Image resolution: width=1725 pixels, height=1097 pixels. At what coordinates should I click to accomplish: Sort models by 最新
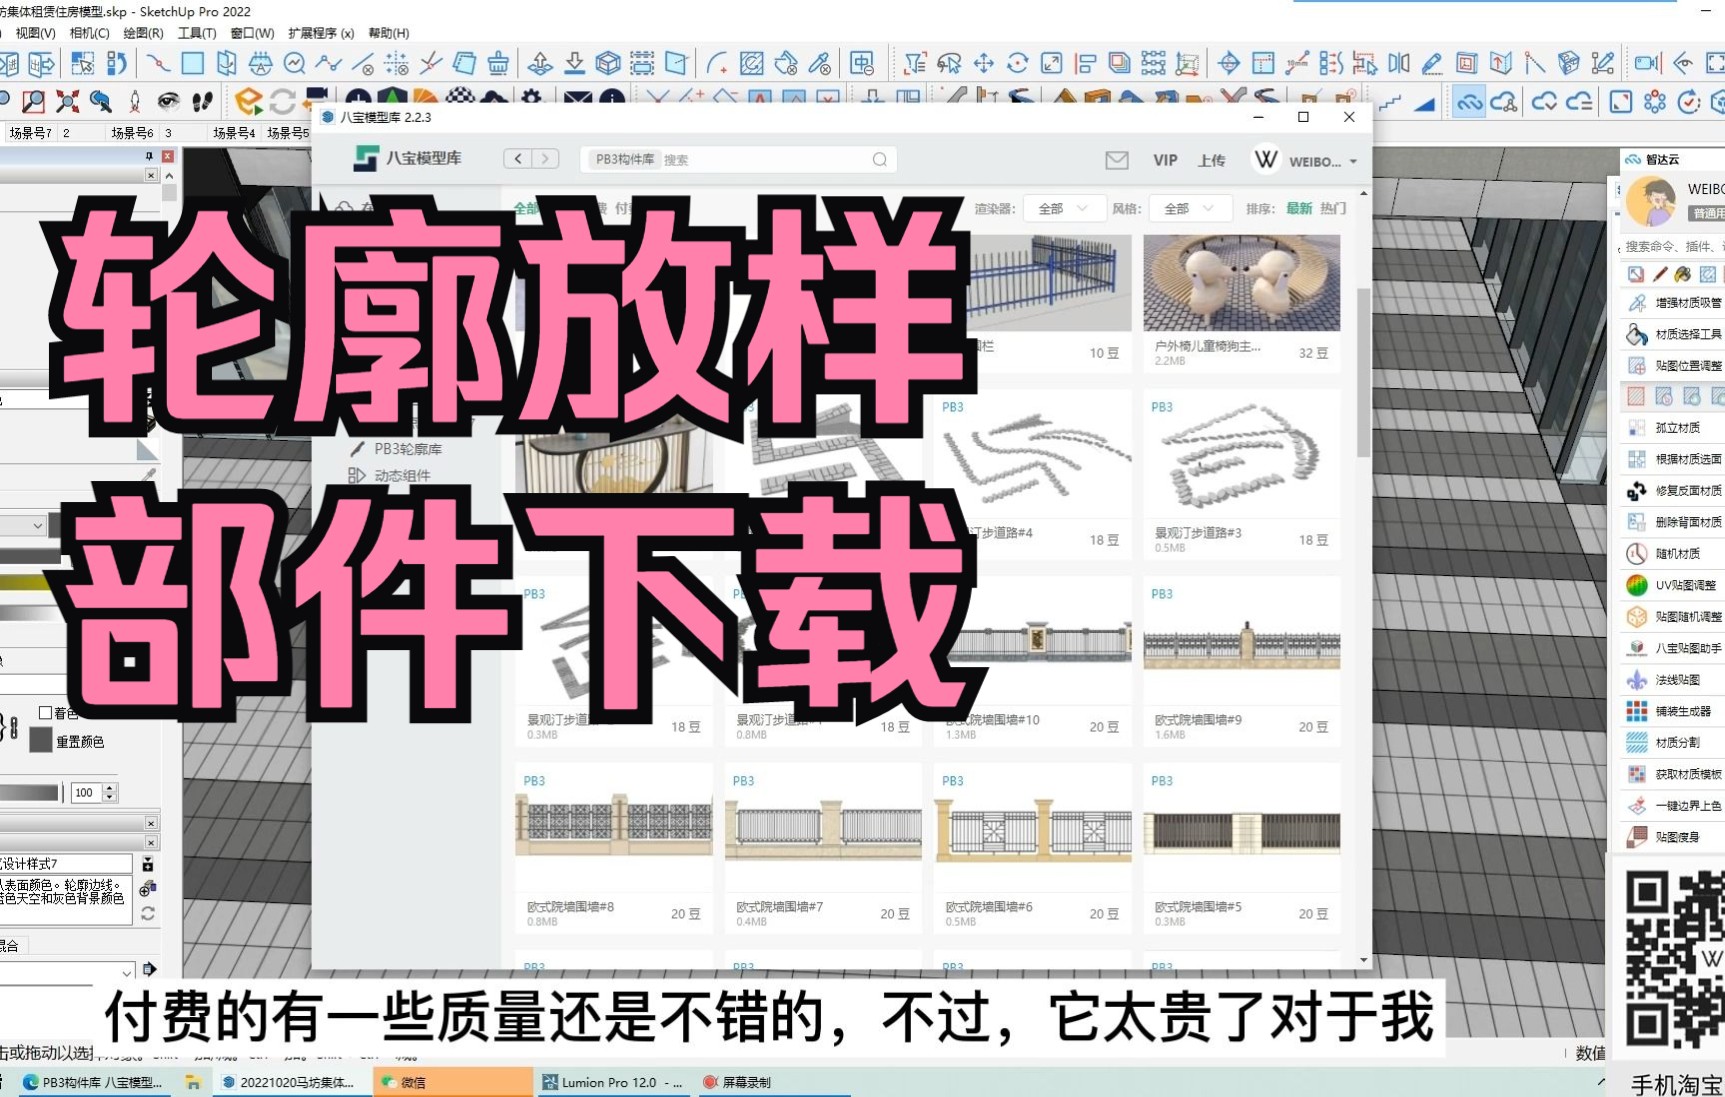(x=1299, y=208)
